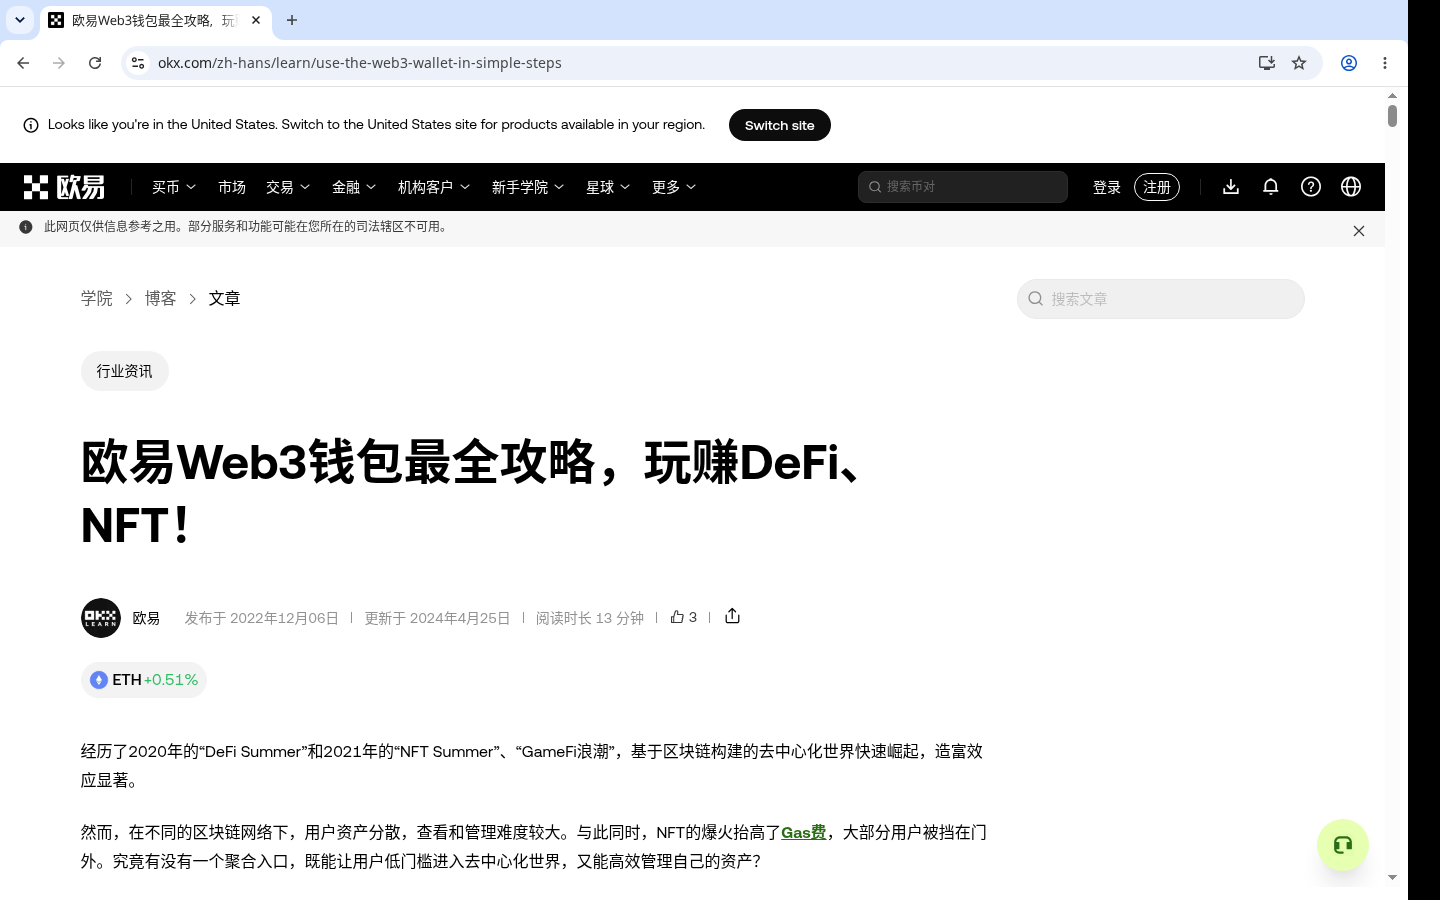Open Chrome profile icon

tap(1349, 63)
